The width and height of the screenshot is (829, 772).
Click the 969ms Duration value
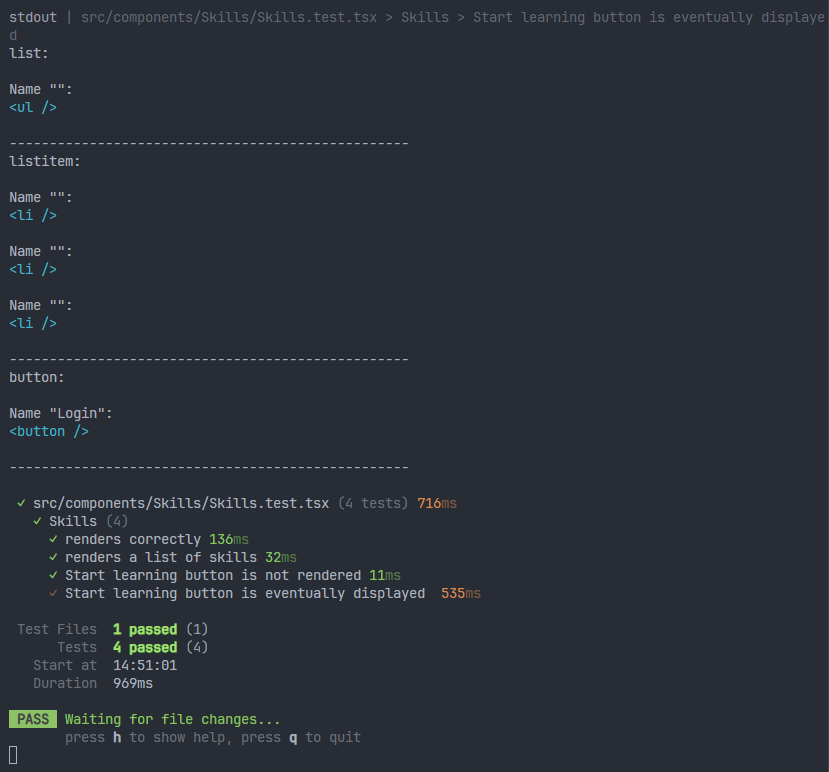133,683
